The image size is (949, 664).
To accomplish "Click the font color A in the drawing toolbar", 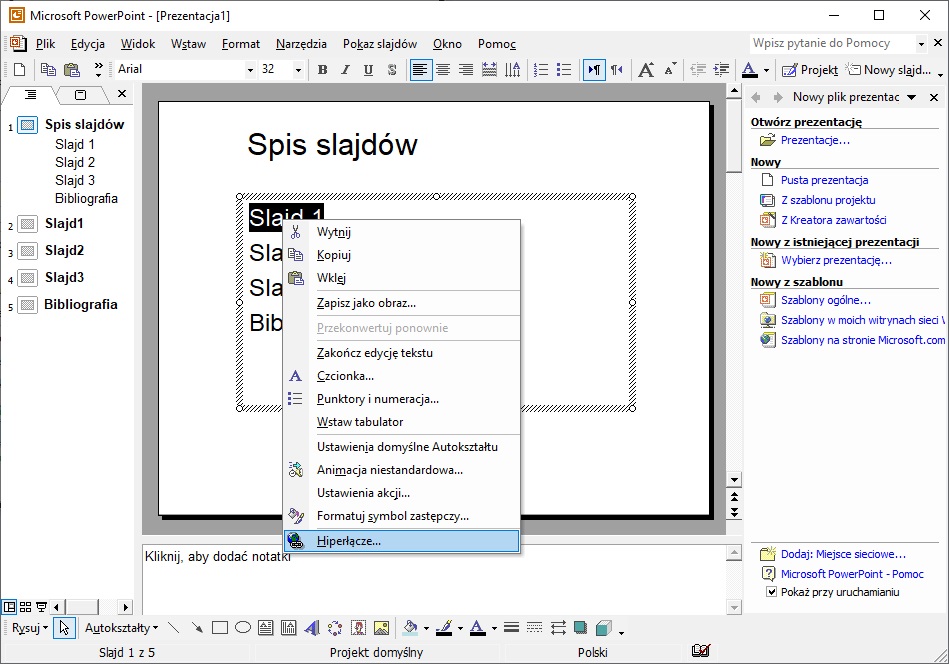I will 478,628.
